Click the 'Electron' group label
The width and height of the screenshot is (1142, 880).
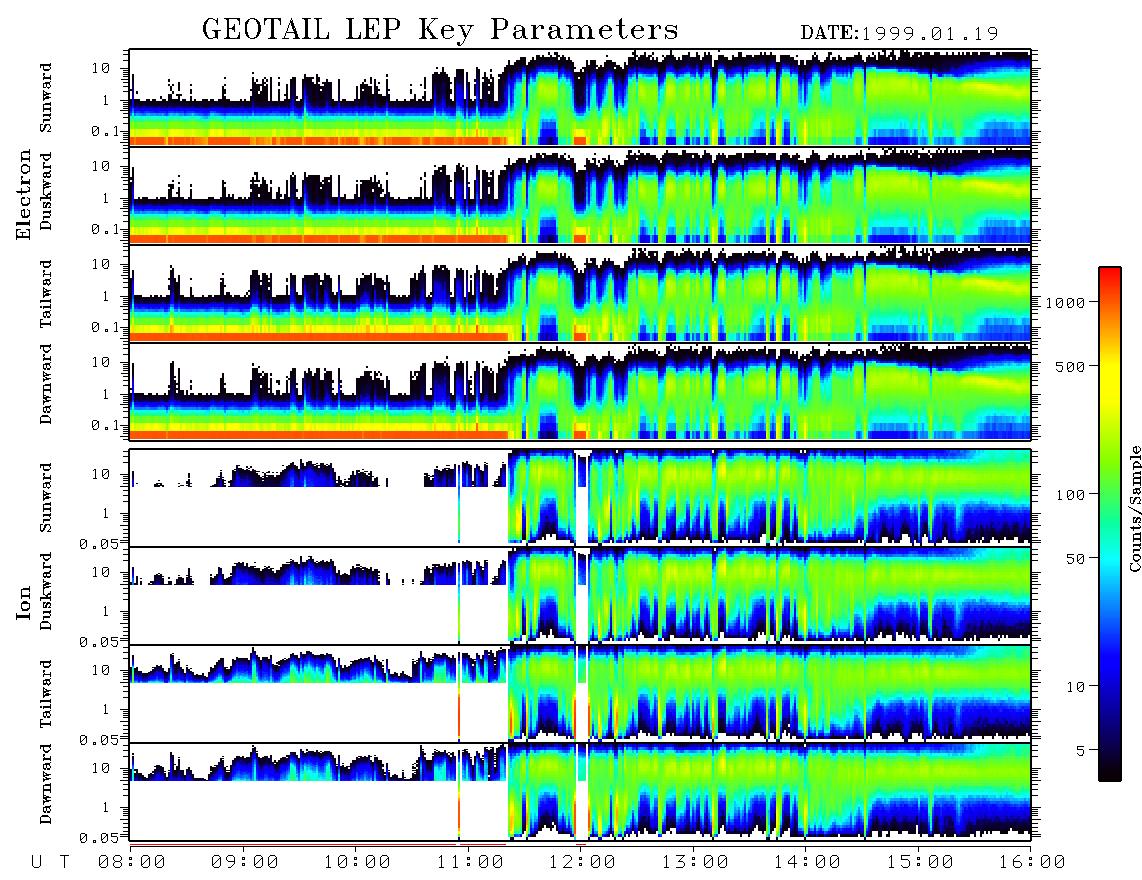(24, 194)
